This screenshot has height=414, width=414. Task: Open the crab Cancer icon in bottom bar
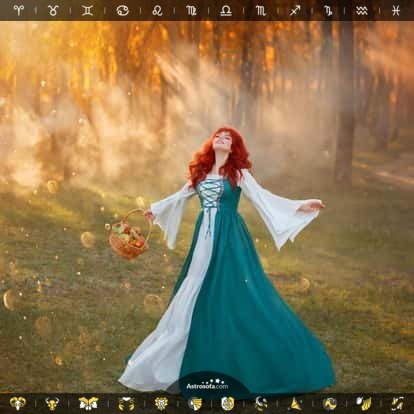[126, 403]
